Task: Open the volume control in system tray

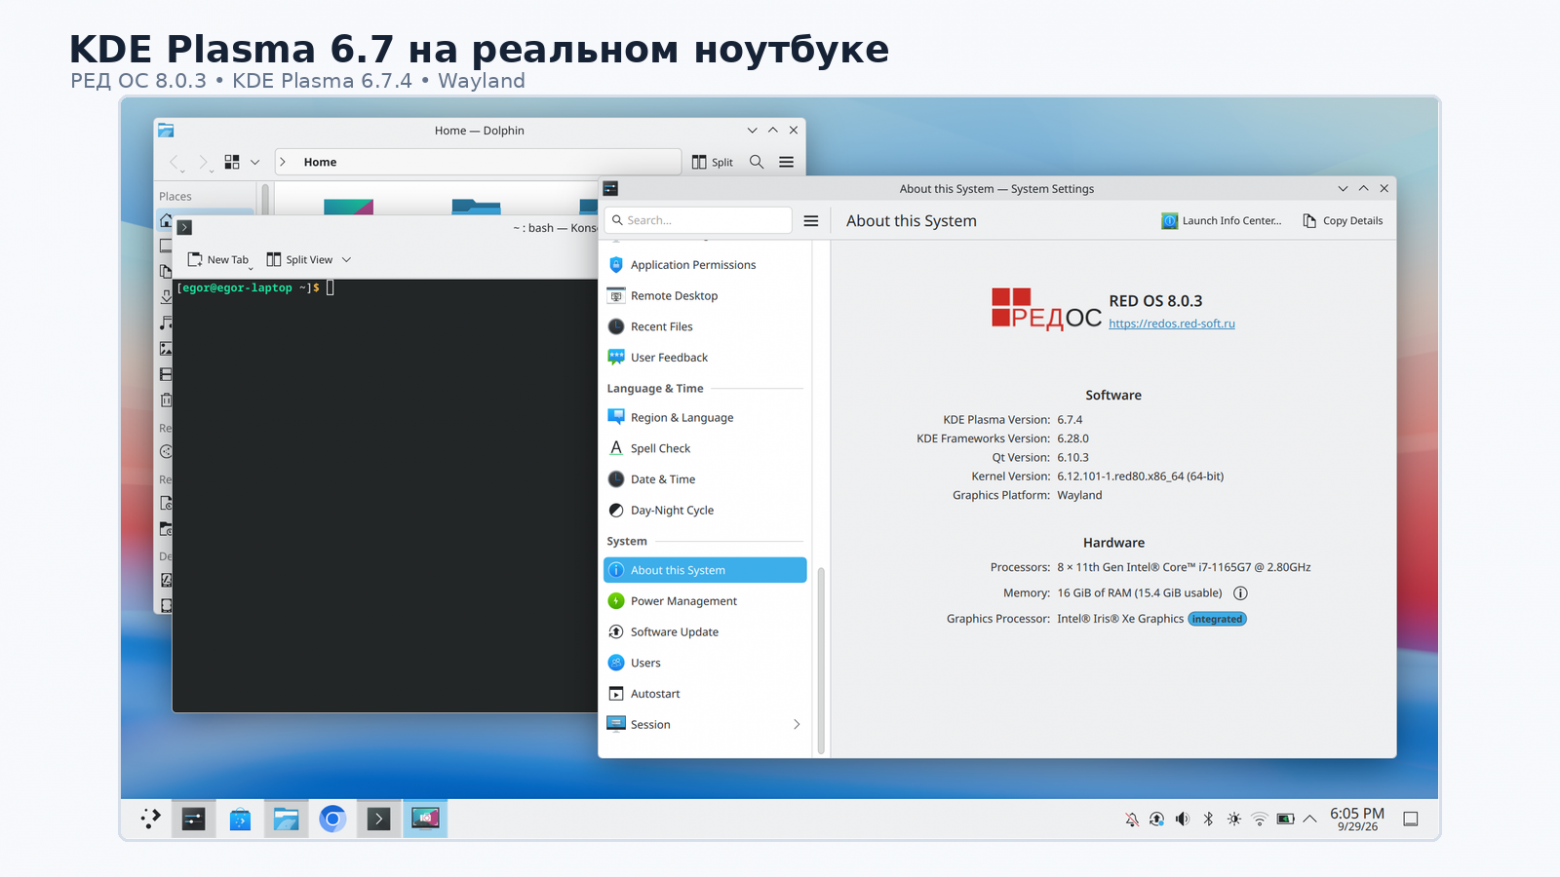Action: click(x=1183, y=820)
